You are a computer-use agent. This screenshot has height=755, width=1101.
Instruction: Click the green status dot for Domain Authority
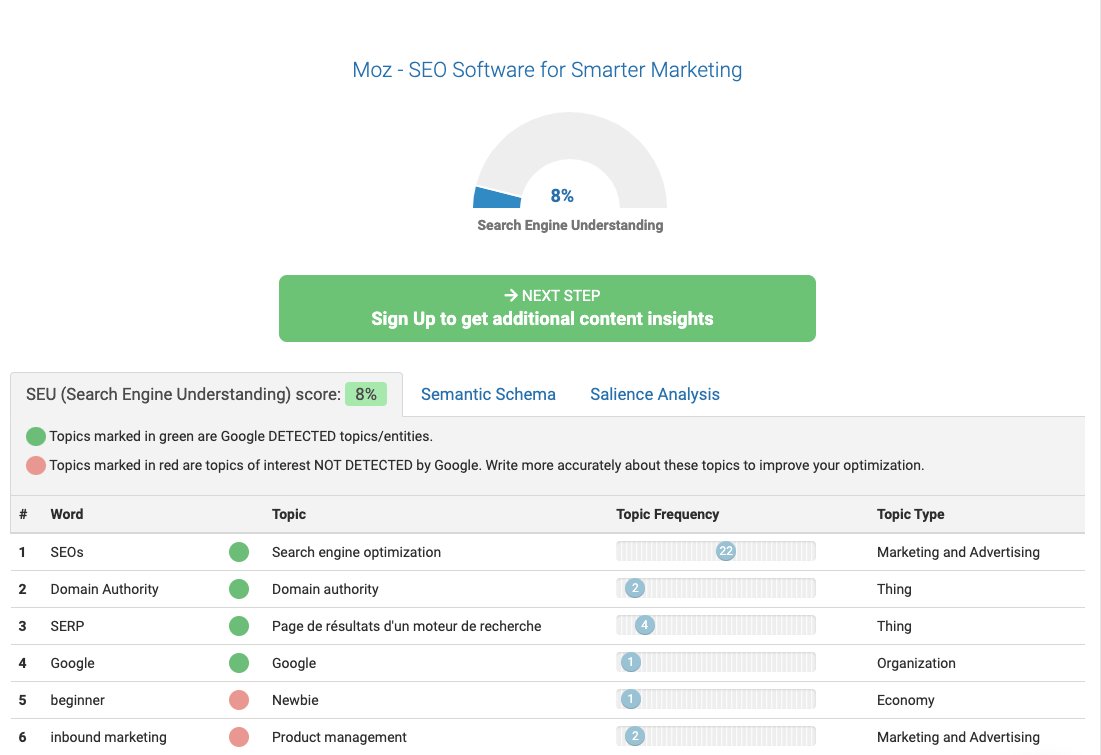(x=239, y=589)
